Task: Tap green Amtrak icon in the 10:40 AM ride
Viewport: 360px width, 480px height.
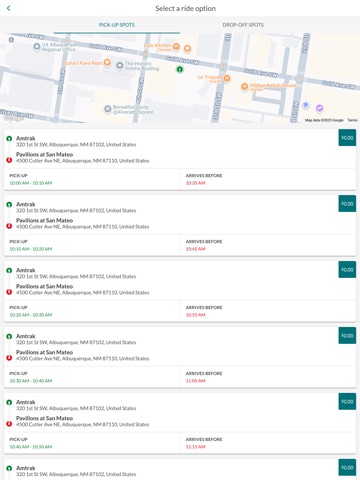Action: tap(9, 402)
